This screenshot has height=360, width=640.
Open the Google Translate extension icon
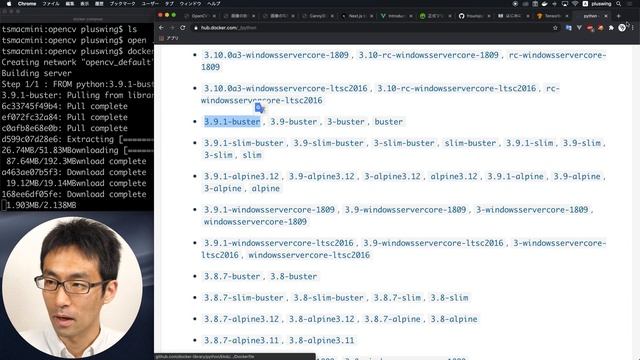point(569,28)
